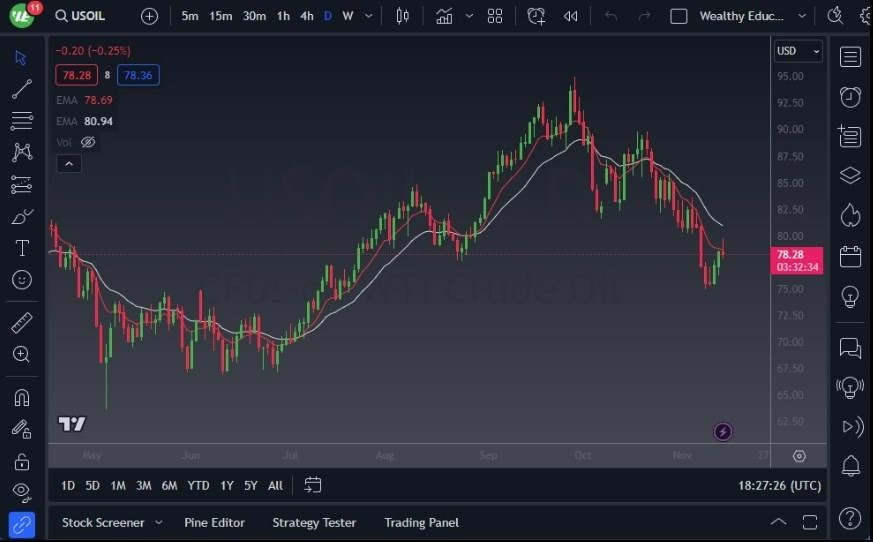Open the object tree layers panel
Screen dimensions: 873x542
tap(850, 175)
